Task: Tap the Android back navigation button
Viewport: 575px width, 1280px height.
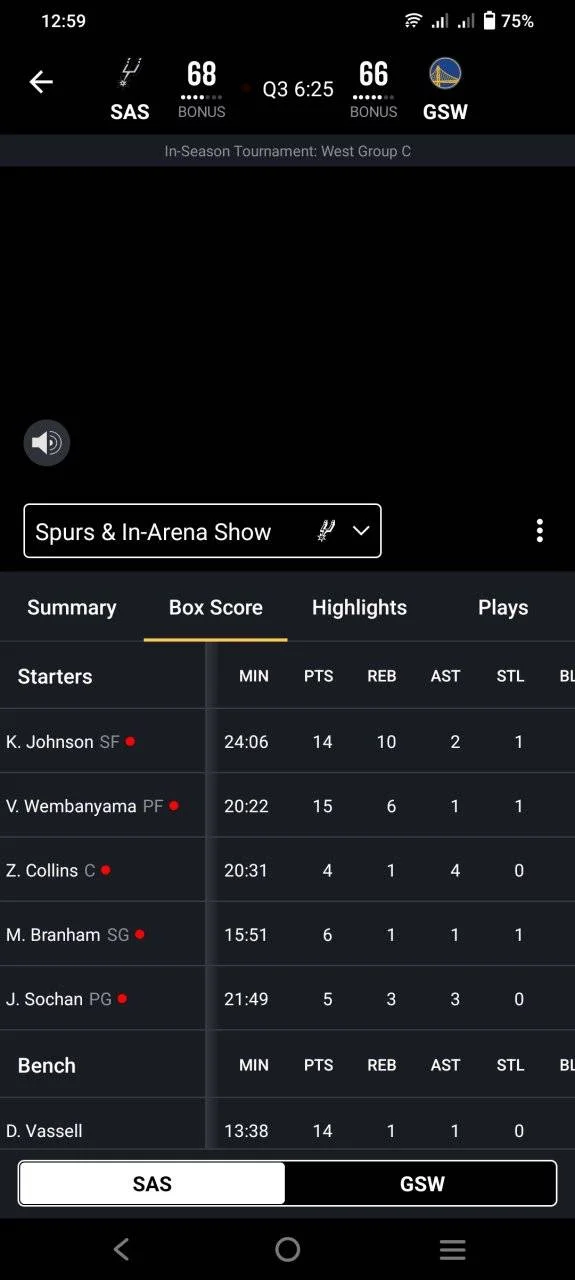Action: pyautogui.click(x=121, y=1249)
